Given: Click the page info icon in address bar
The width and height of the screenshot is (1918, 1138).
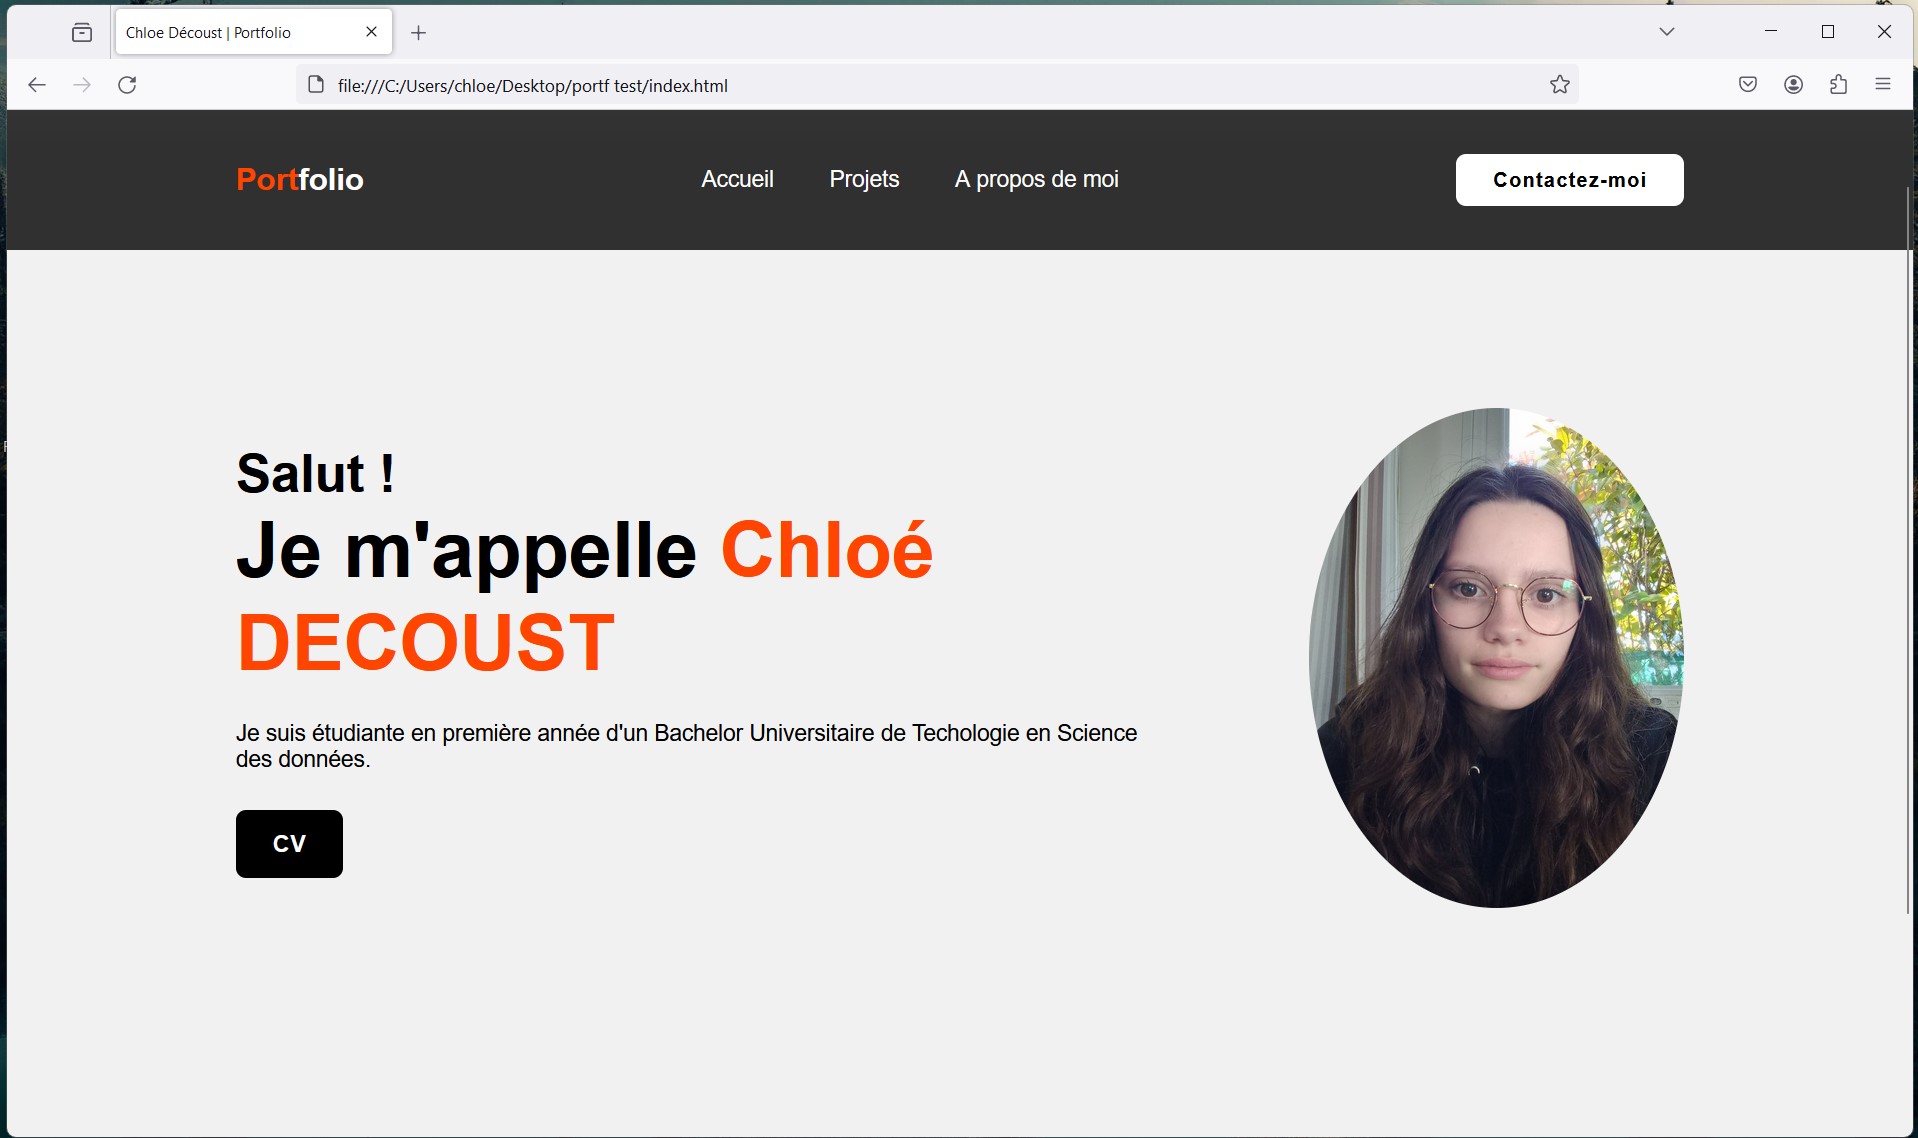Looking at the screenshot, I should [316, 85].
